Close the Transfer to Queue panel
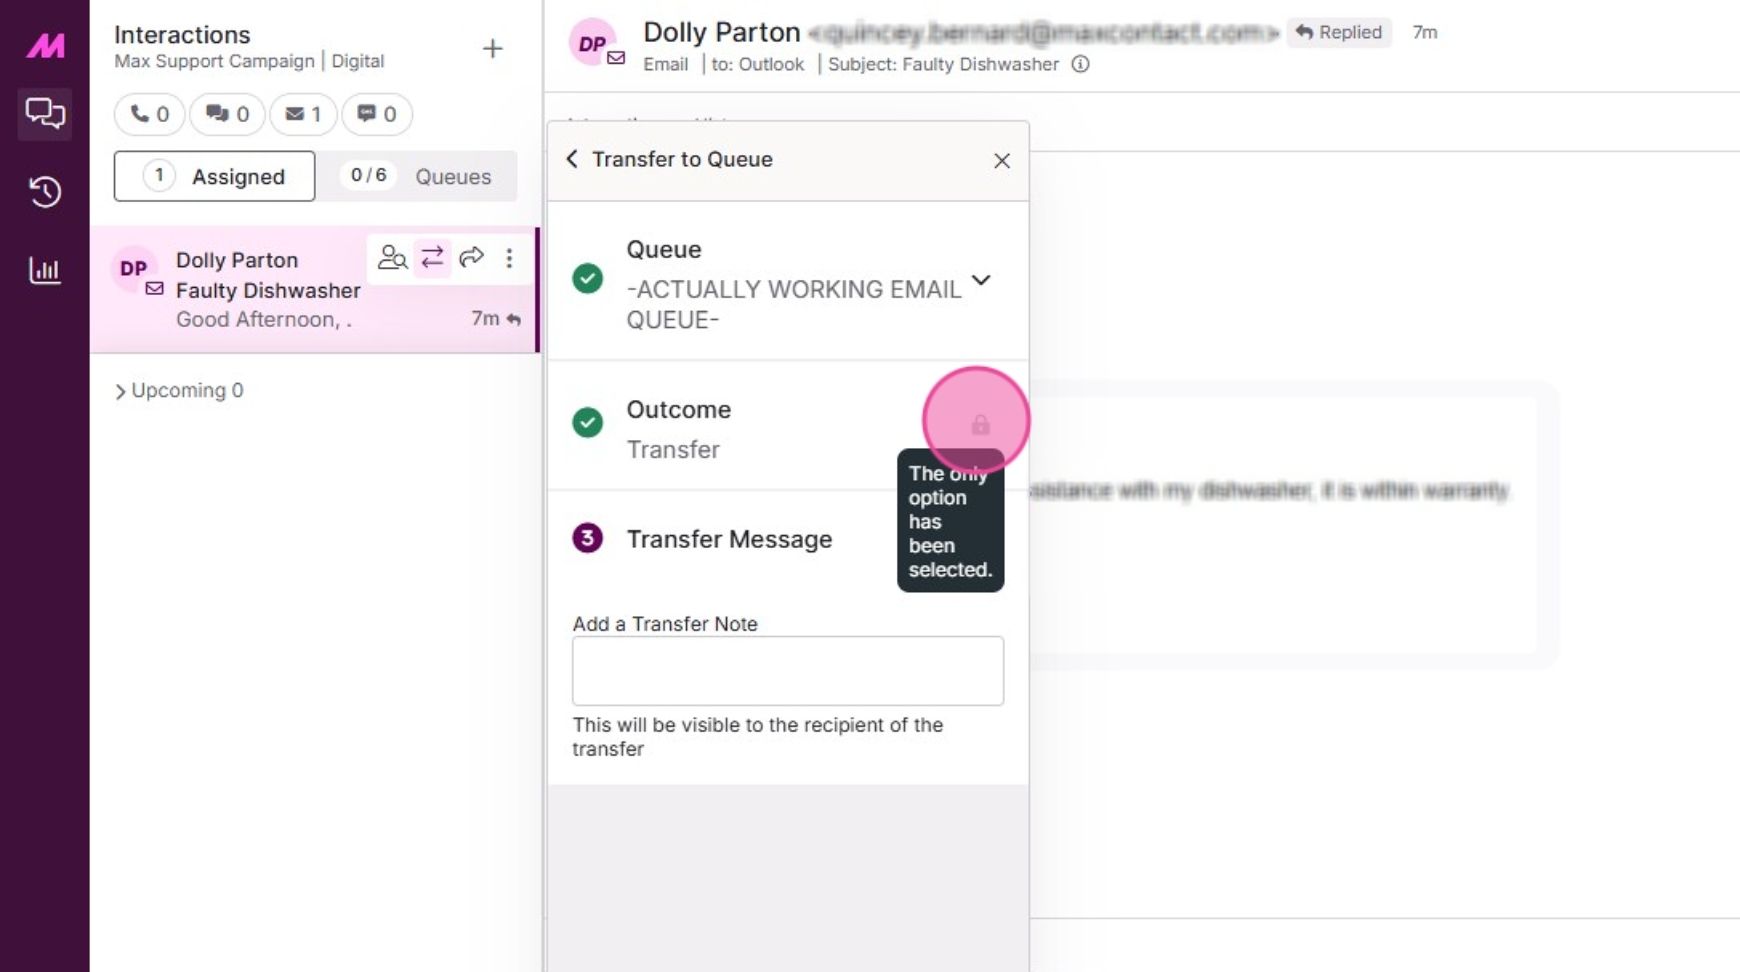The height and width of the screenshot is (972, 1740). click(1002, 160)
